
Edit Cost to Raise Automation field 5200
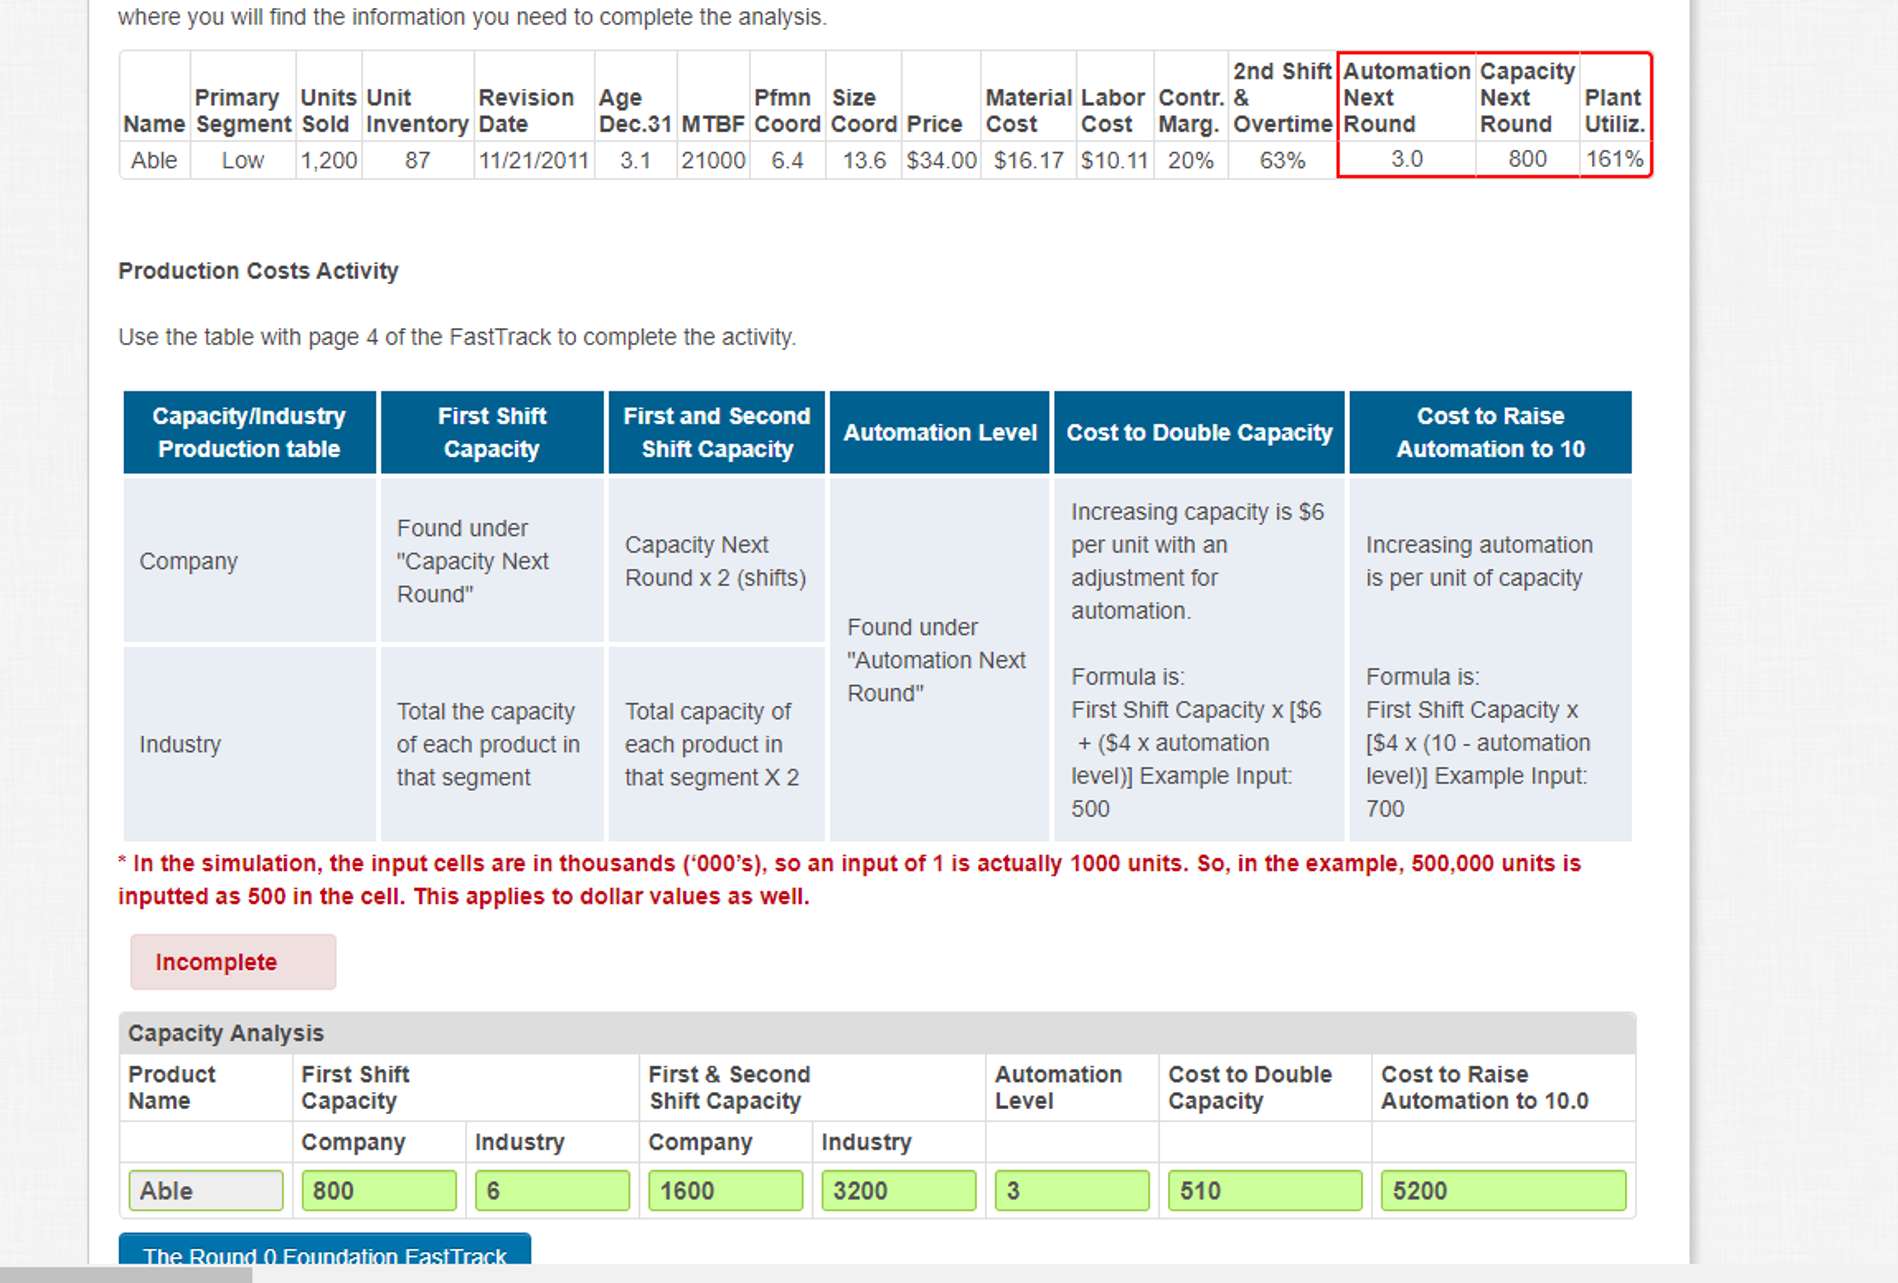point(1503,1190)
